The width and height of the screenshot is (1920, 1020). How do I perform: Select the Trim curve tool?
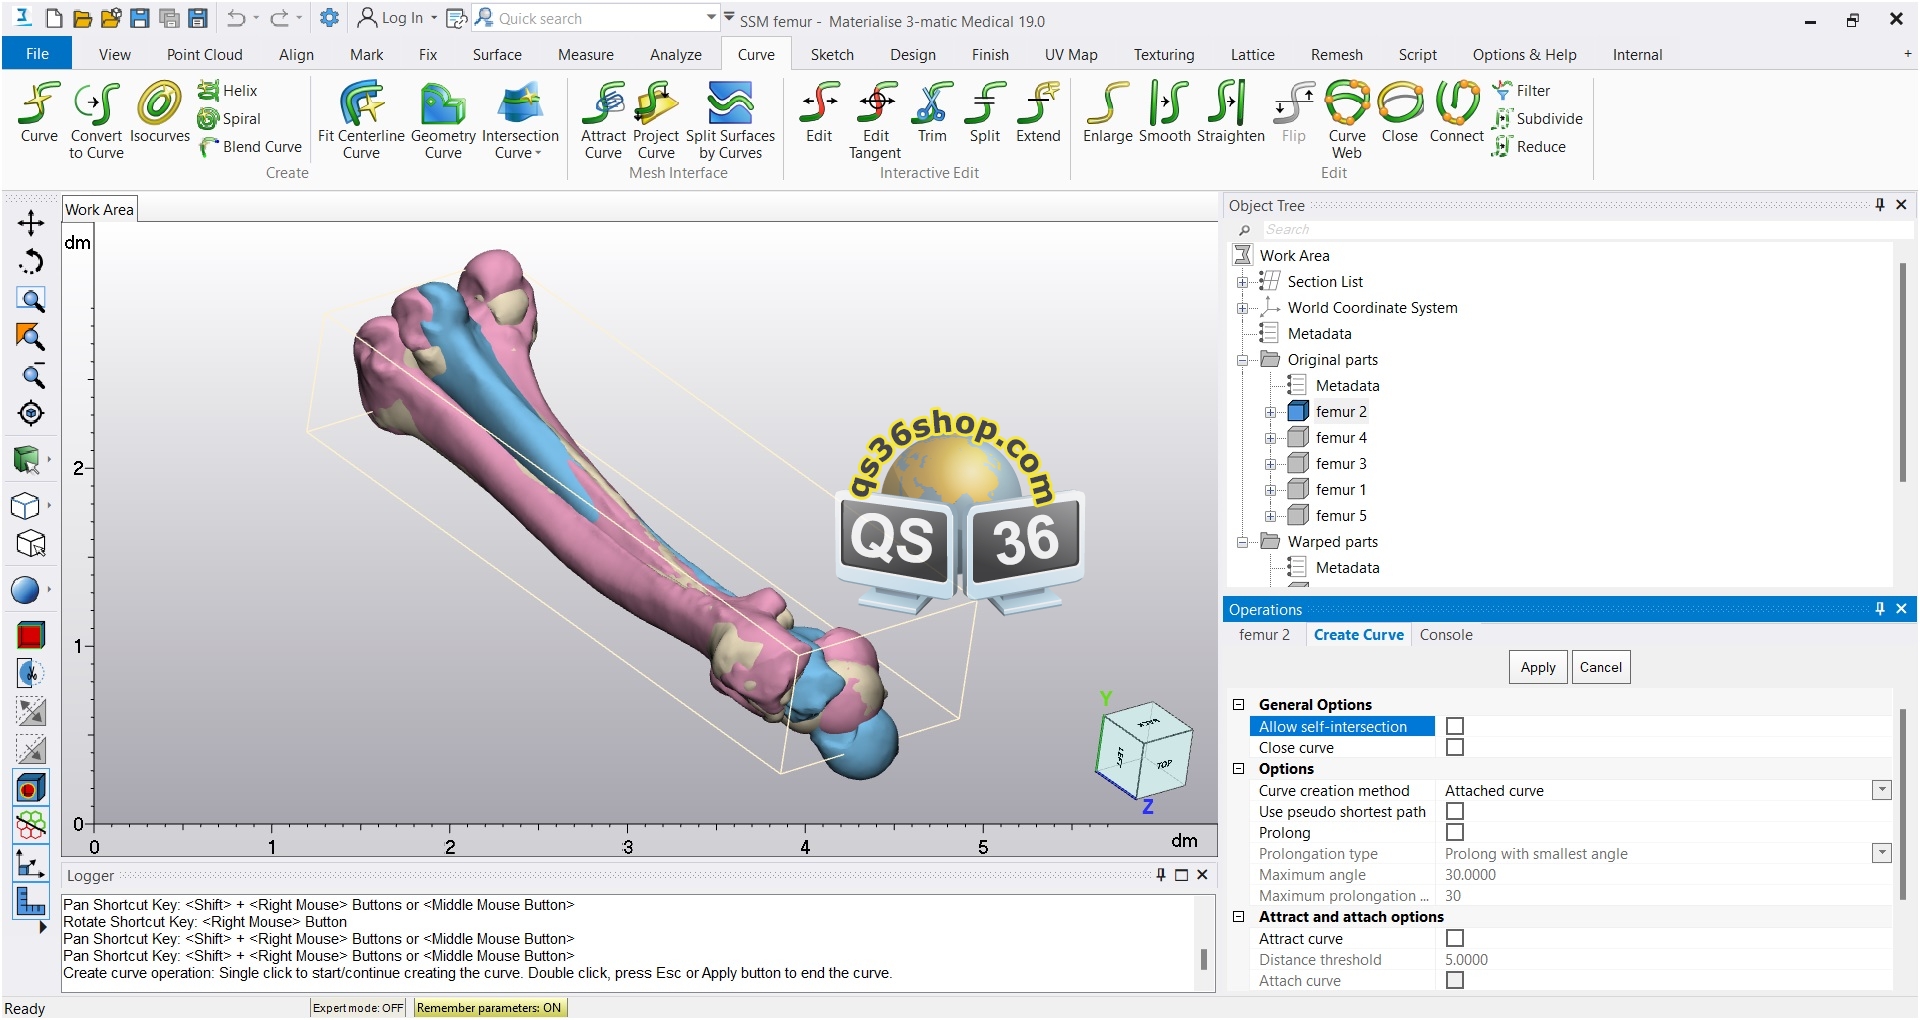932,113
